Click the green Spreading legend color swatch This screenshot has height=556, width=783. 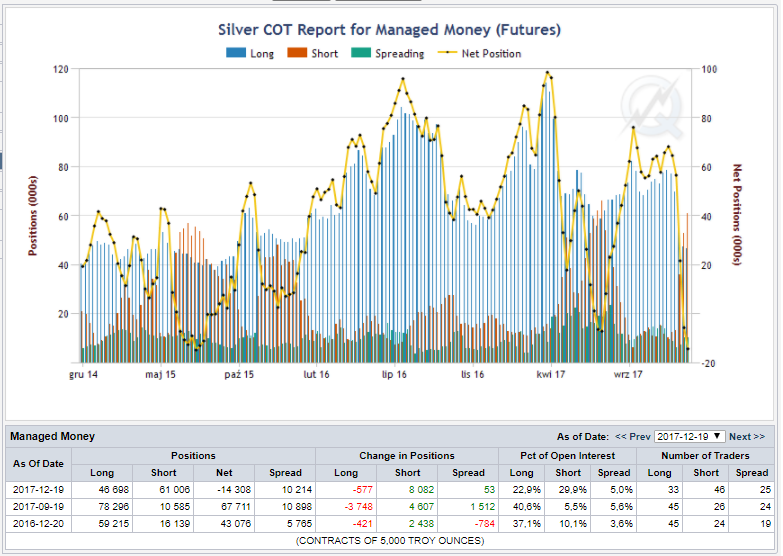tap(361, 52)
